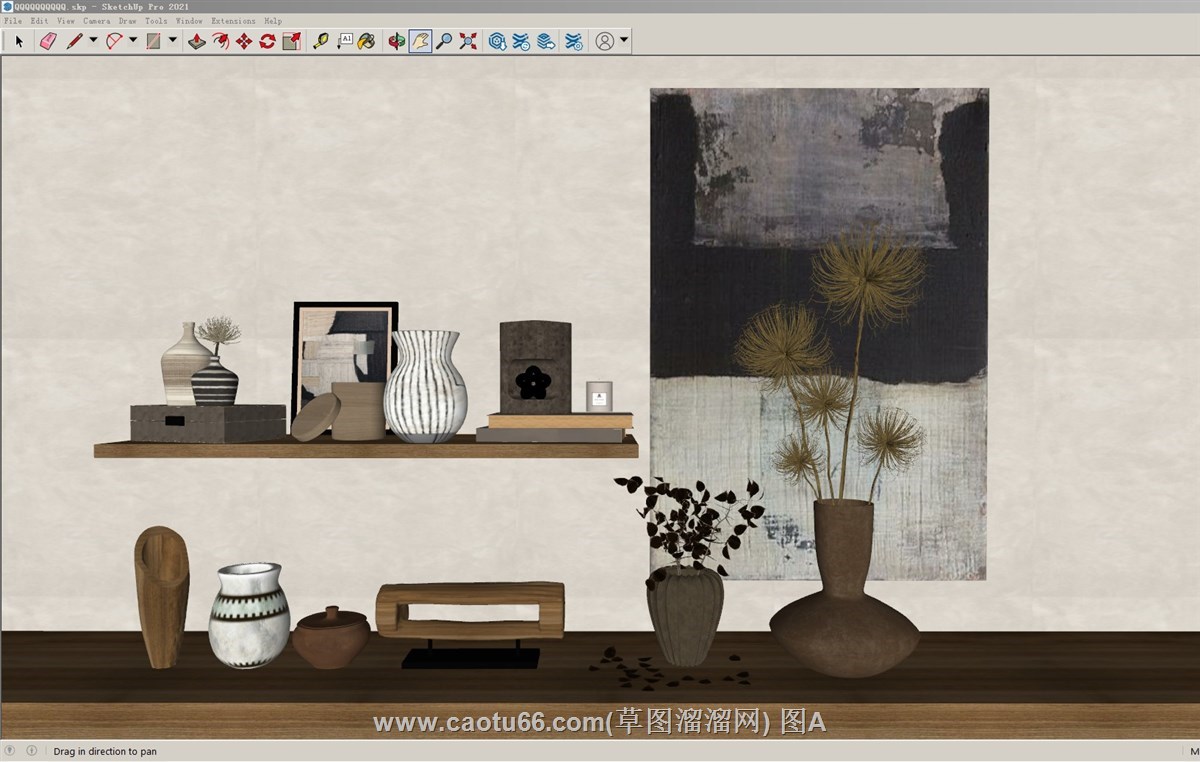The width and height of the screenshot is (1200, 762).
Task: Select the arrow Select tool
Action: tap(18, 41)
